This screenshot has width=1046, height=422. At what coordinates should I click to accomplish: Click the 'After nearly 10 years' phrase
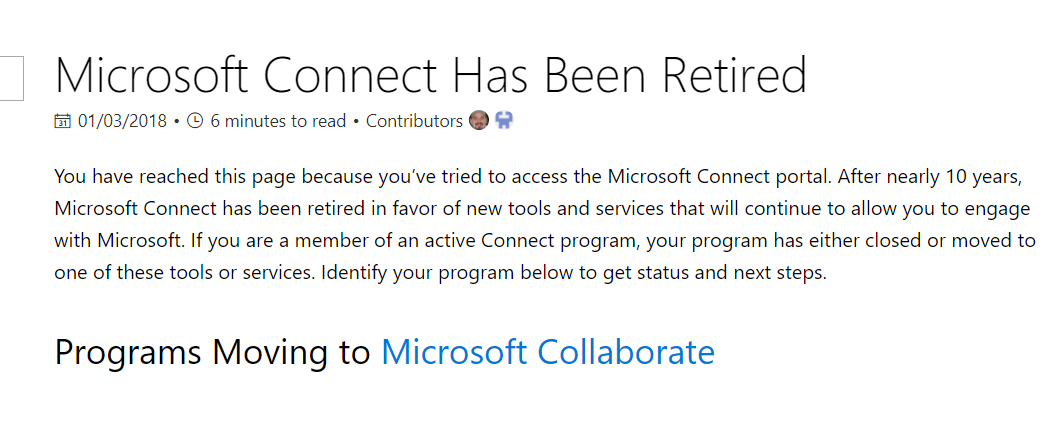(x=933, y=177)
